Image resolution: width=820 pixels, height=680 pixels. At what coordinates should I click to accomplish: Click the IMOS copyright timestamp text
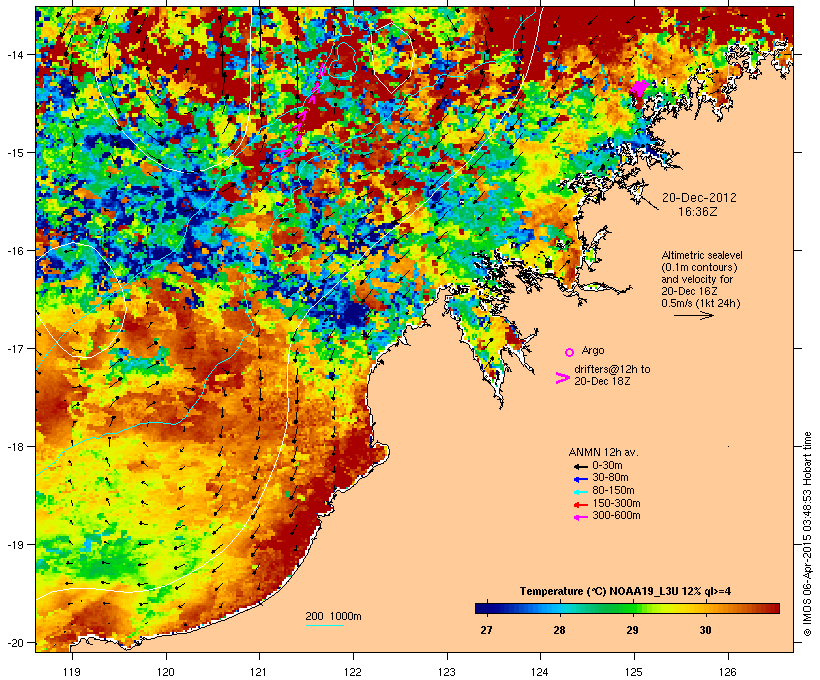[x=807, y=534]
